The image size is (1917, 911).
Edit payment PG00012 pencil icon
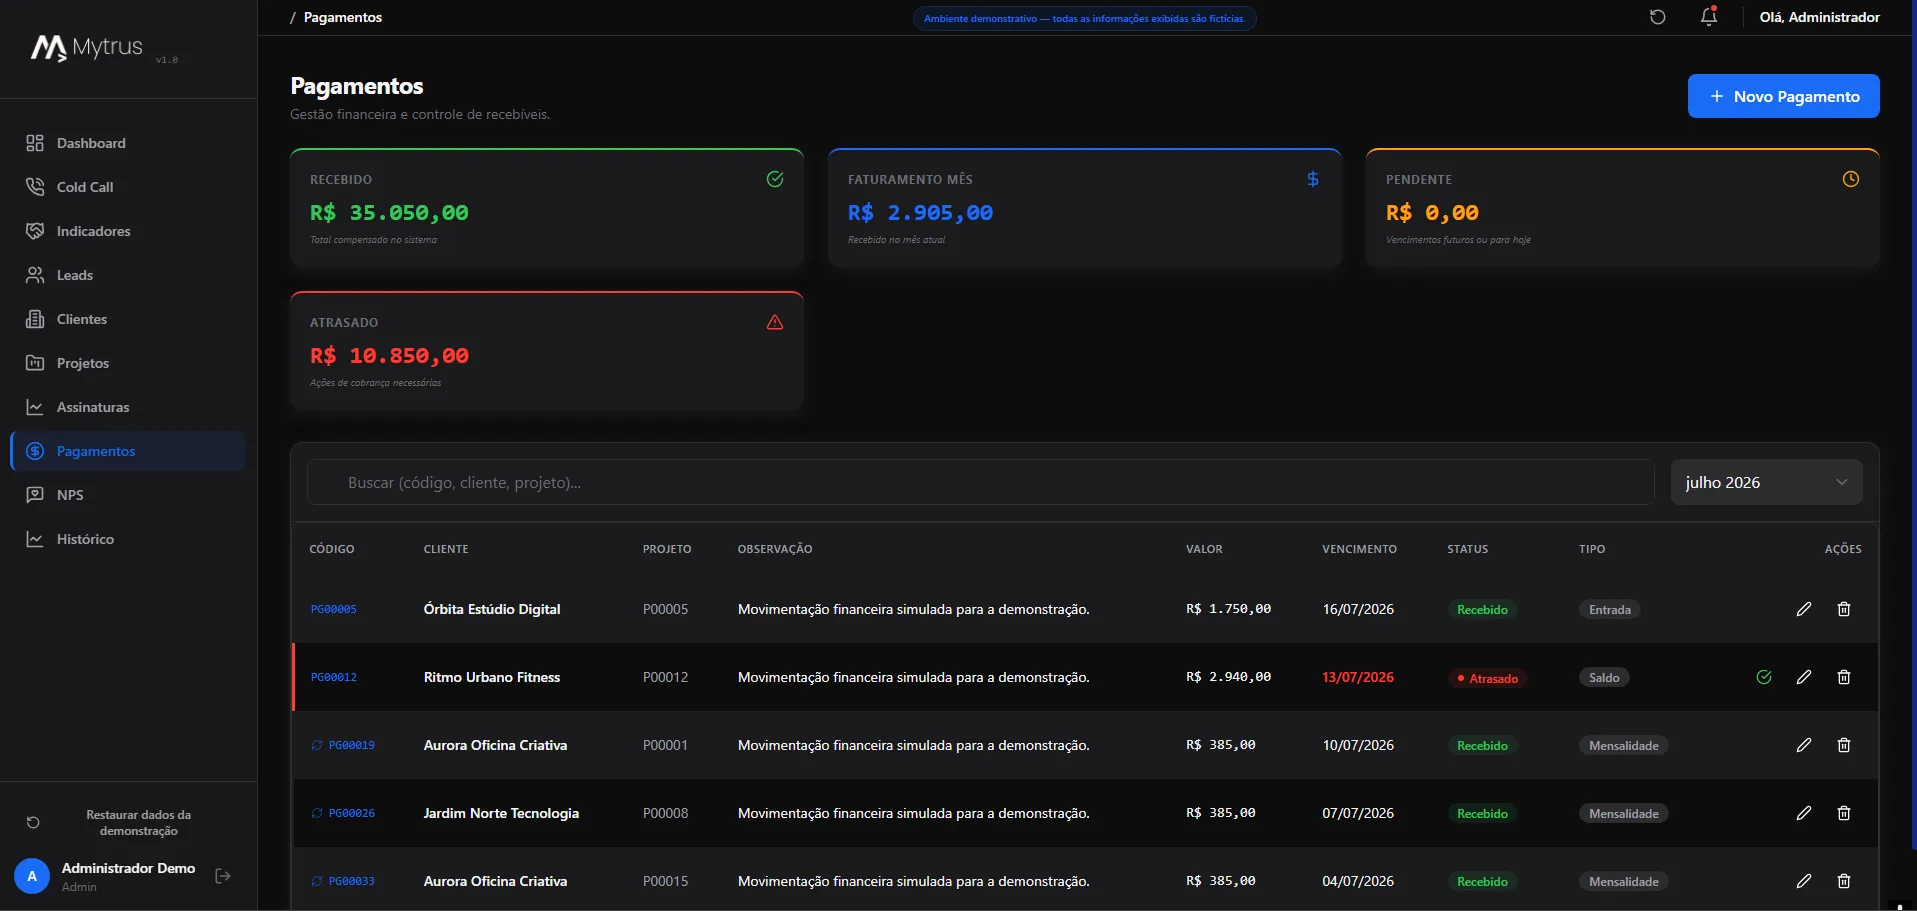click(x=1804, y=677)
